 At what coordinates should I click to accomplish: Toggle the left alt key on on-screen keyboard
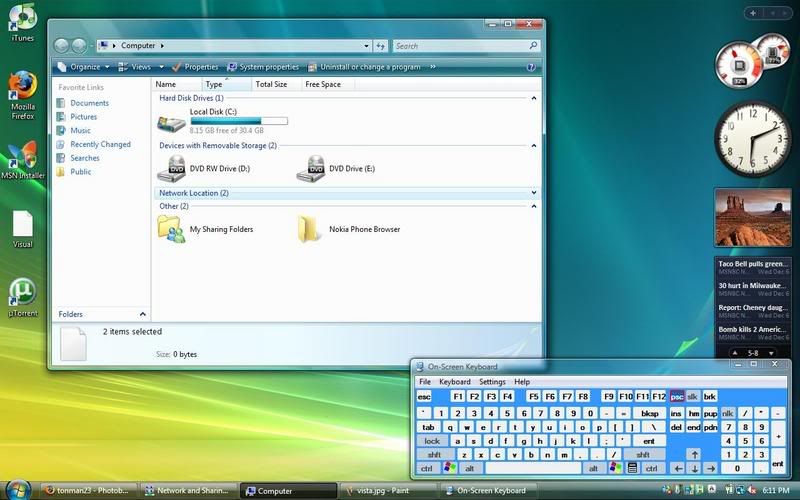pos(470,468)
